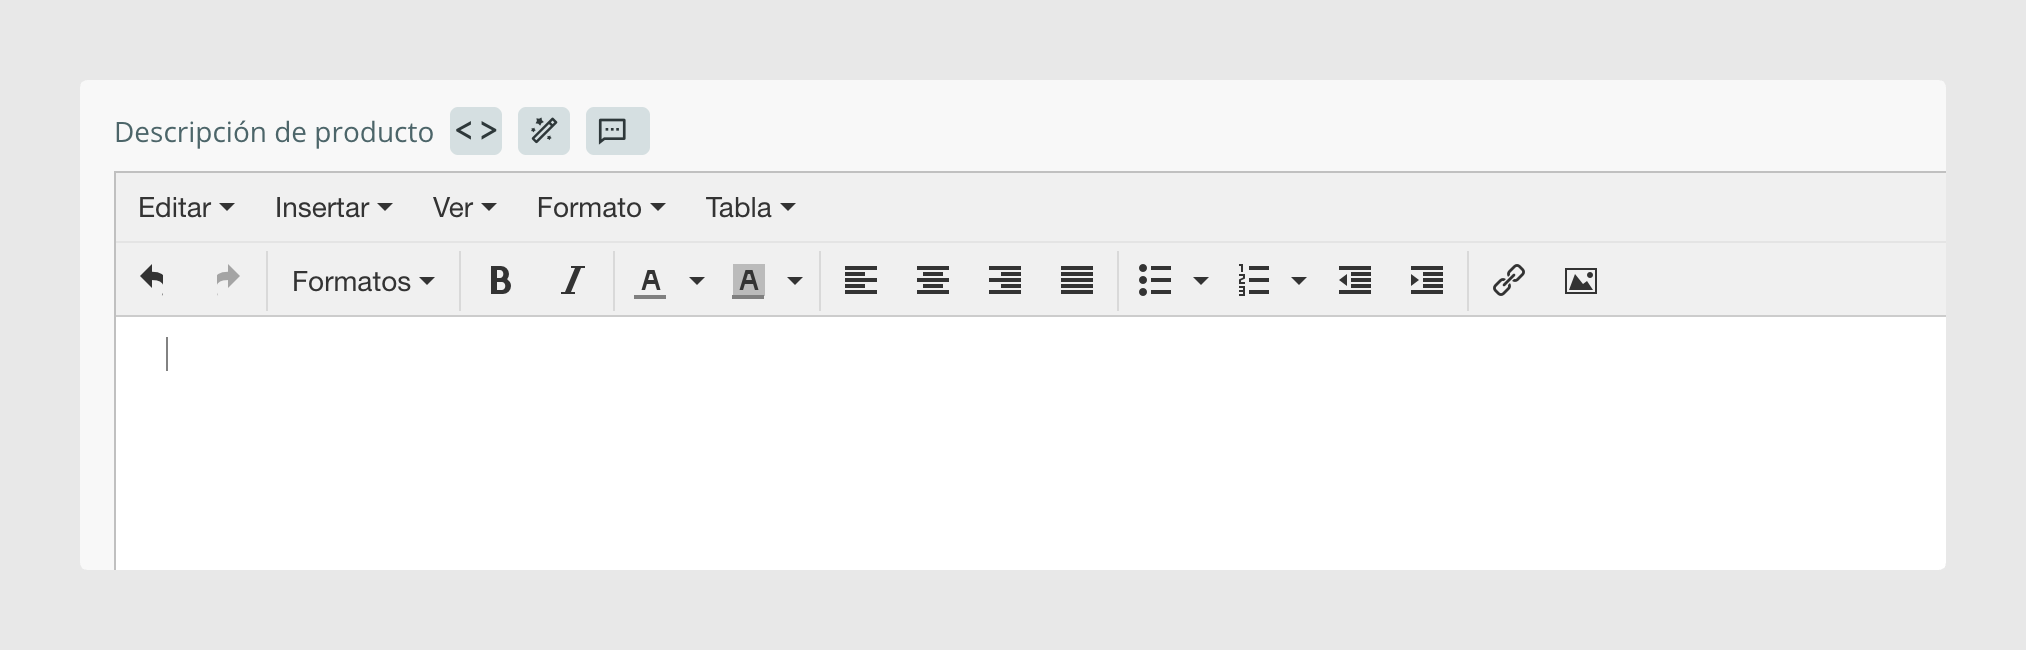Toggle italic formatting

pos(573,281)
